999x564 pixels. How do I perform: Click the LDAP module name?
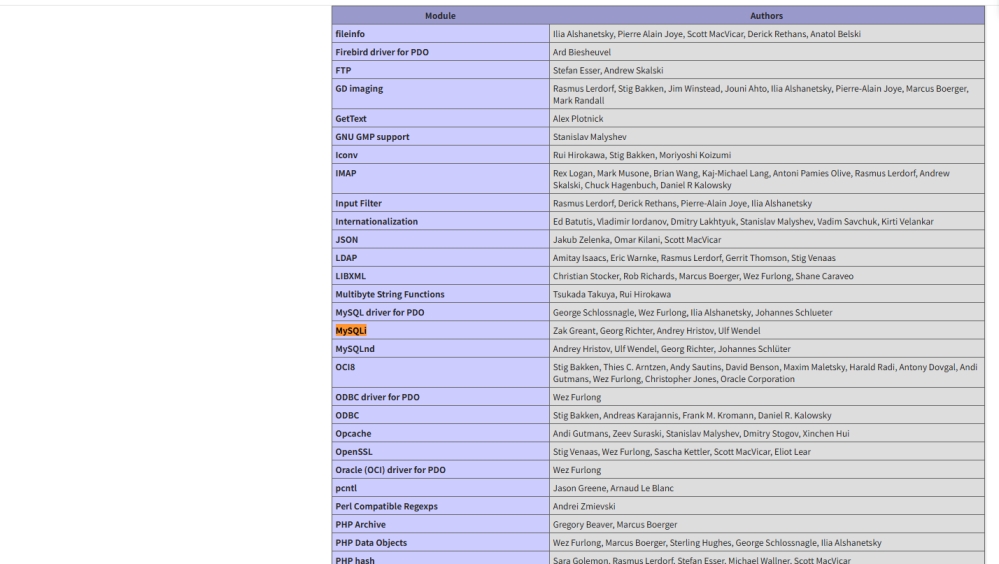pyautogui.click(x=346, y=257)
